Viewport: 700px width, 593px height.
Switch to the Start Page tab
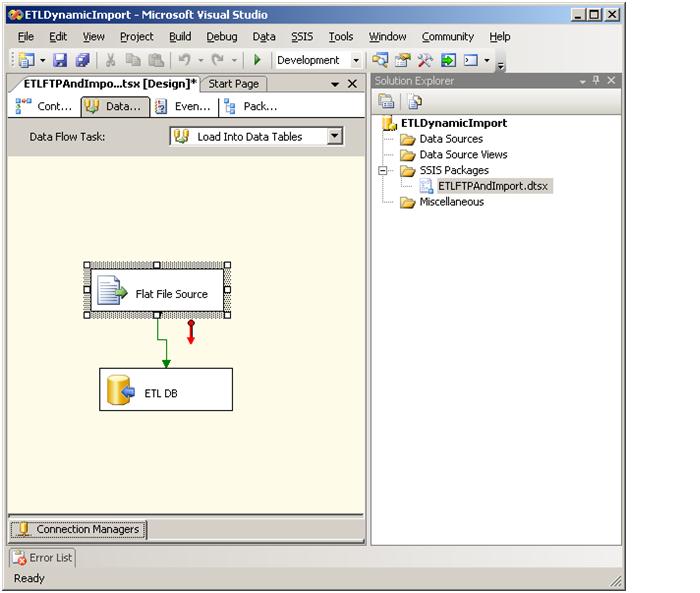pos(233,84)
